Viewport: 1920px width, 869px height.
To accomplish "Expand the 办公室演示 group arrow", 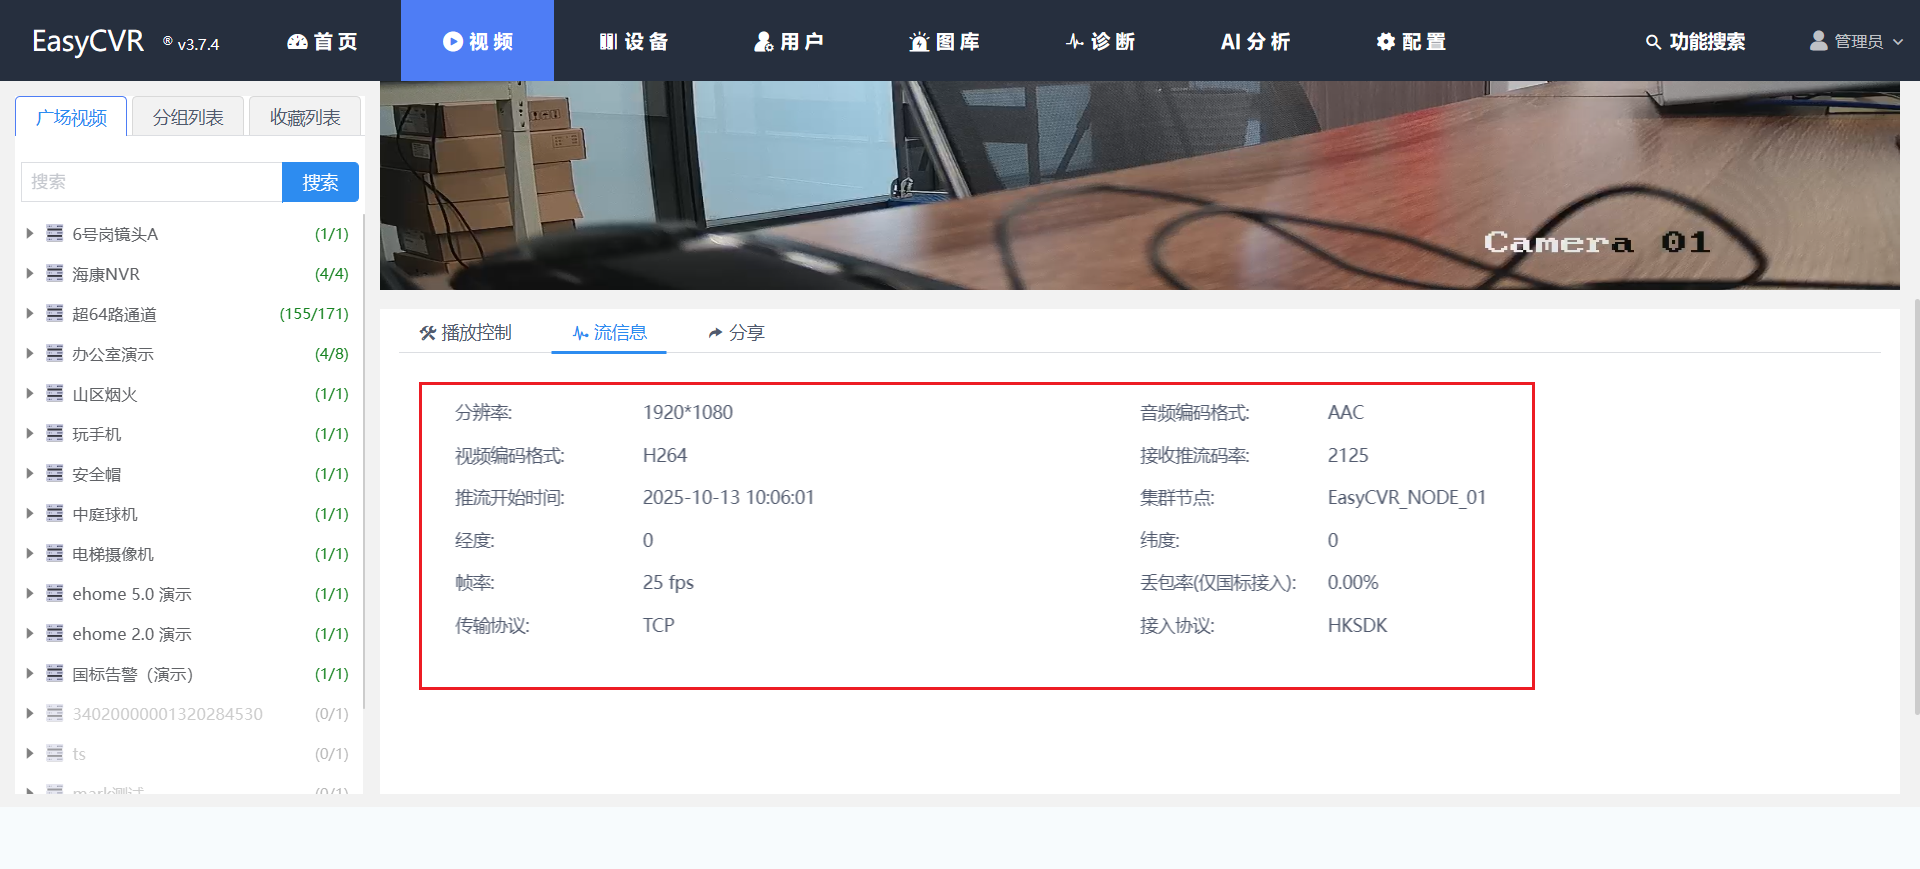I will coord(30,353).
